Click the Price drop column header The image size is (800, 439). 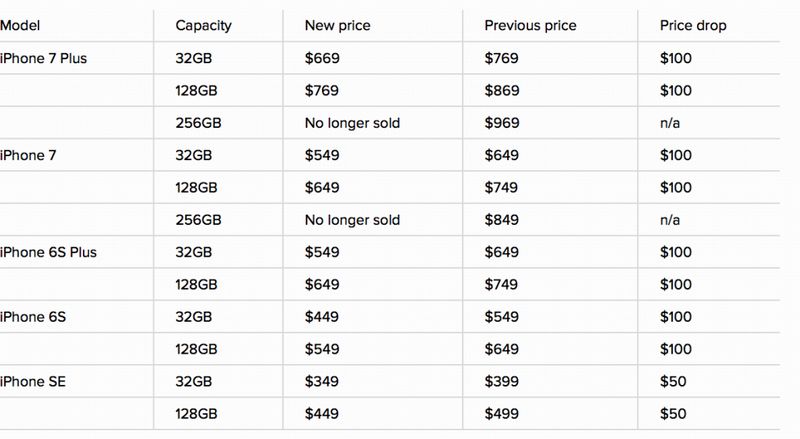click(x=693, y=25)
